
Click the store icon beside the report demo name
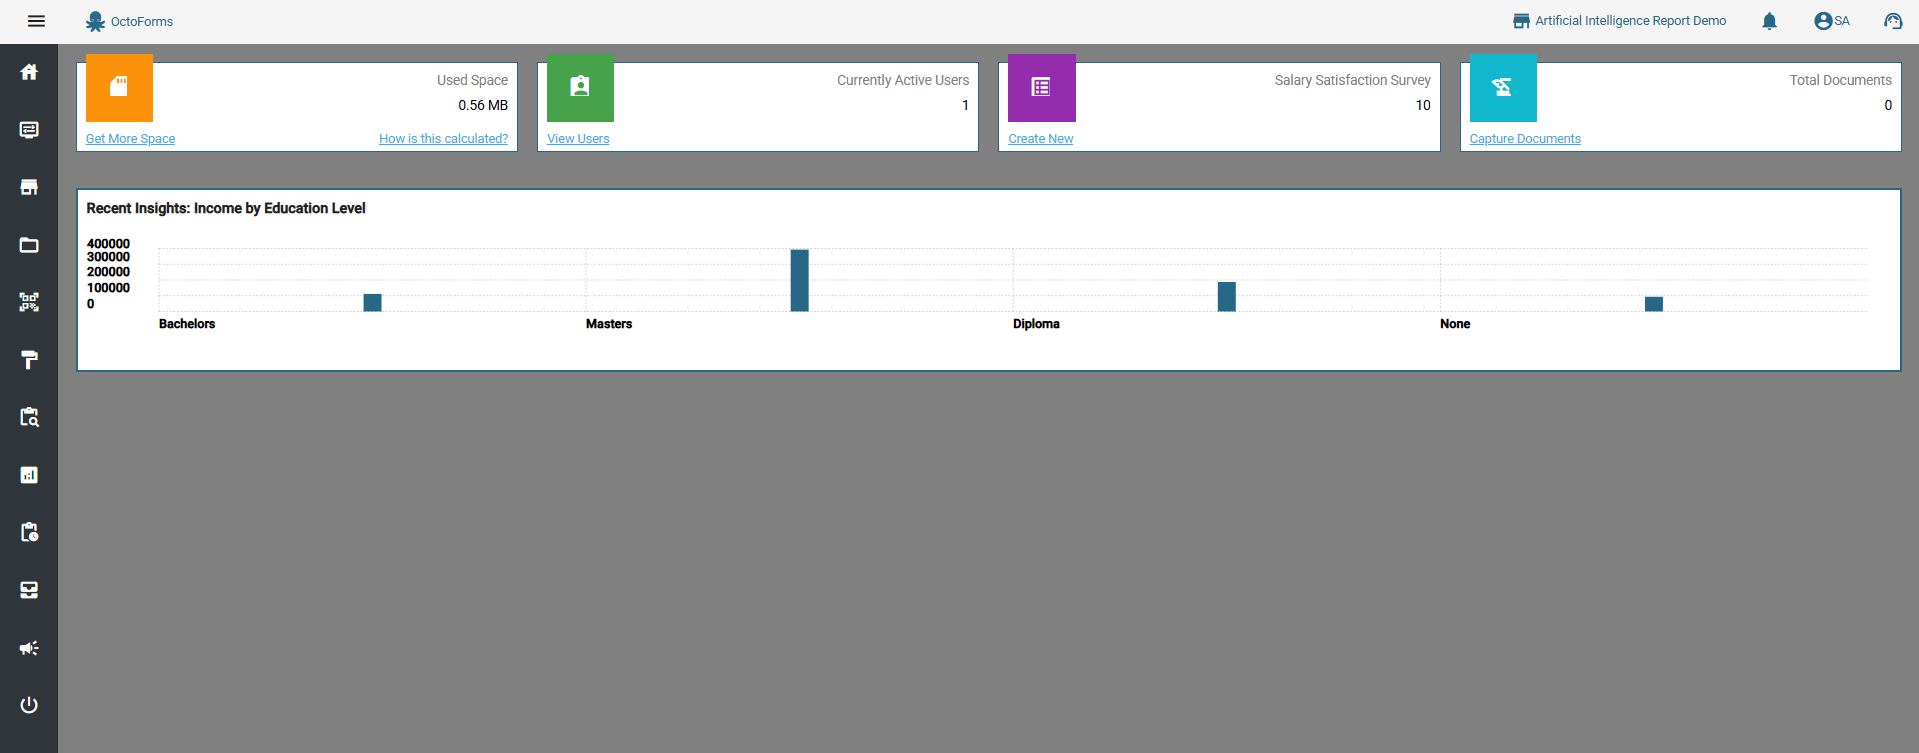(x=1521, y=21)
